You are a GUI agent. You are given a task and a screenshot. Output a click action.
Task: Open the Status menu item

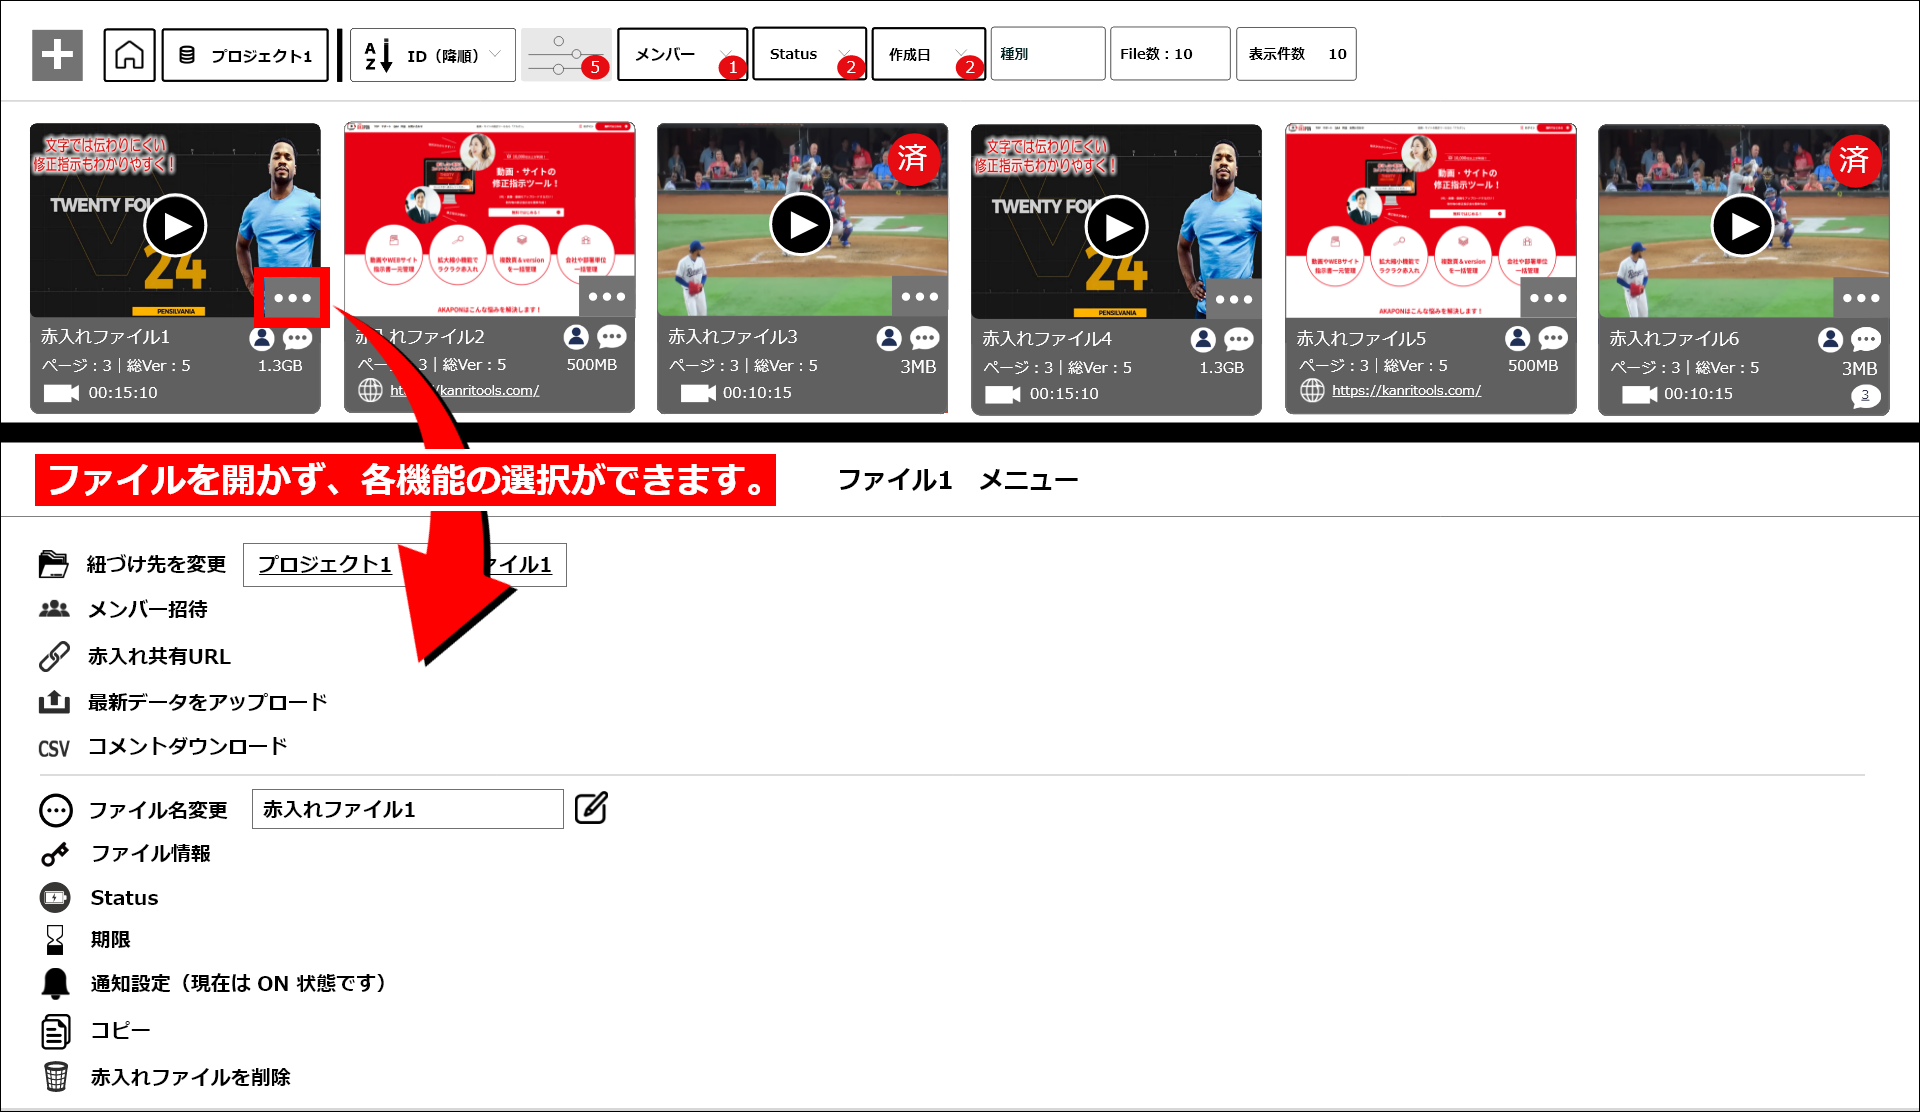point(124,898)
